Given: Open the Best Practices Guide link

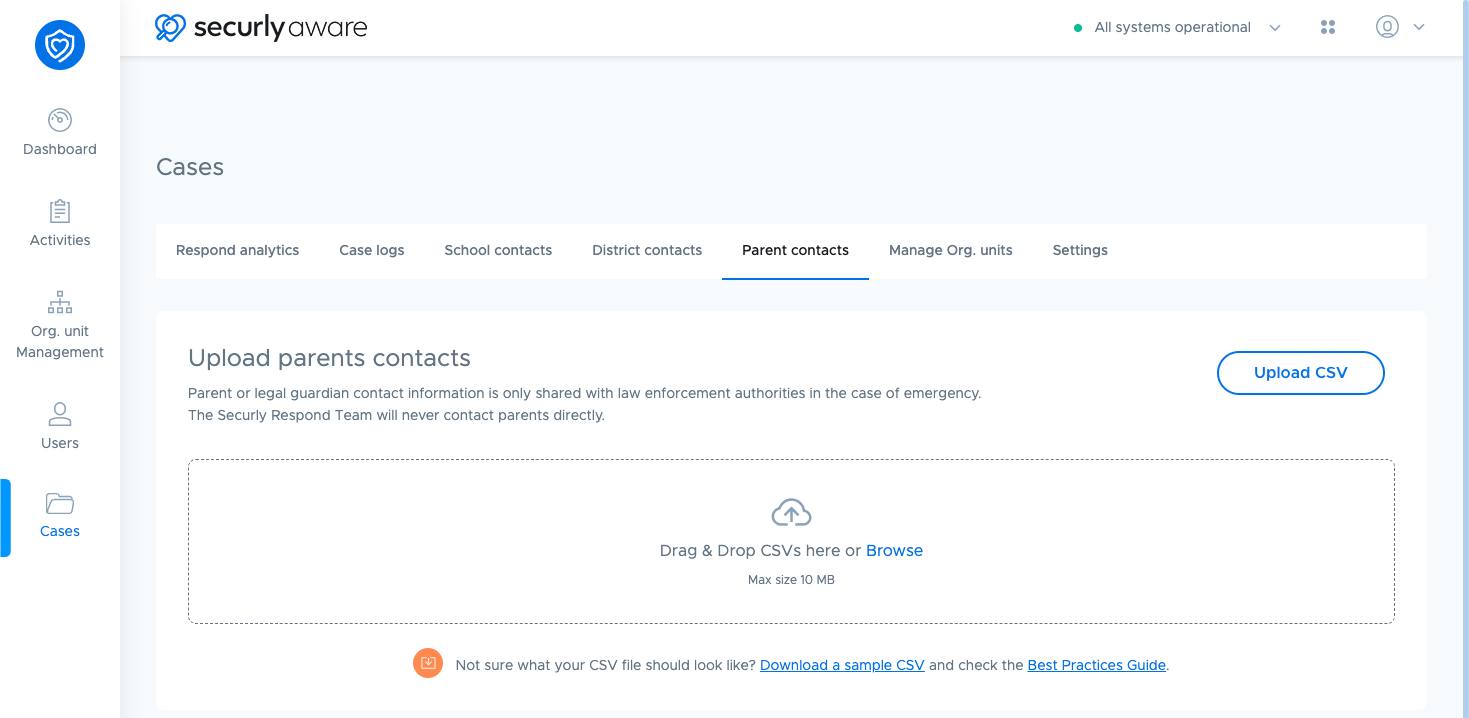Looking at the screenshot, I should click(x=1097, y=665).
